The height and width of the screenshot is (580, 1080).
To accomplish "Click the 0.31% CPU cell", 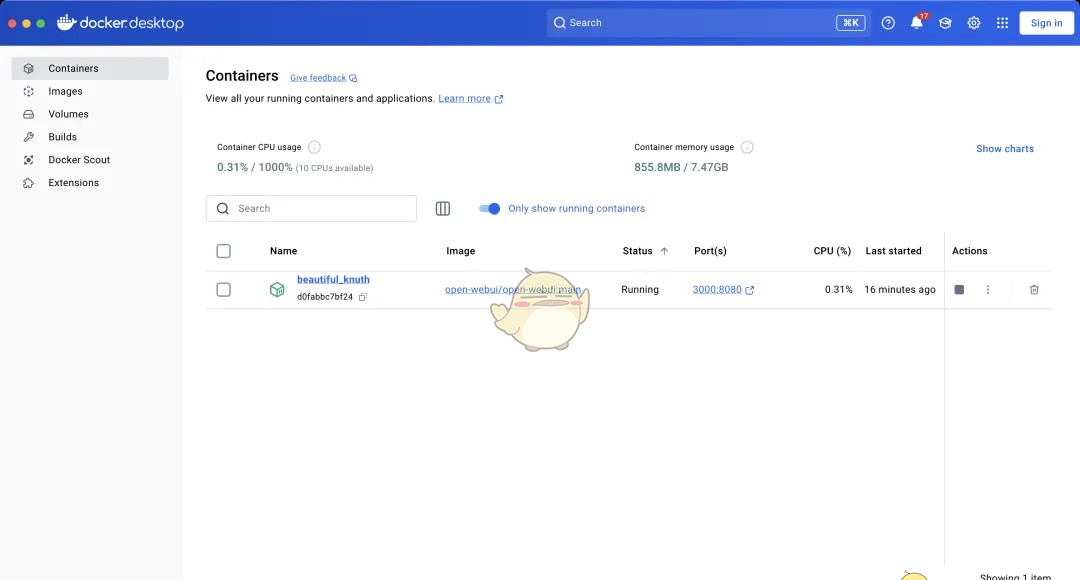I will tap(838, 289).
